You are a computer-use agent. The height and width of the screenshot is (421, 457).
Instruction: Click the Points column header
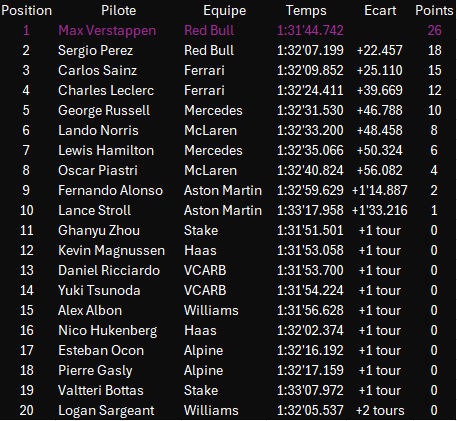[x=434, y=11]
